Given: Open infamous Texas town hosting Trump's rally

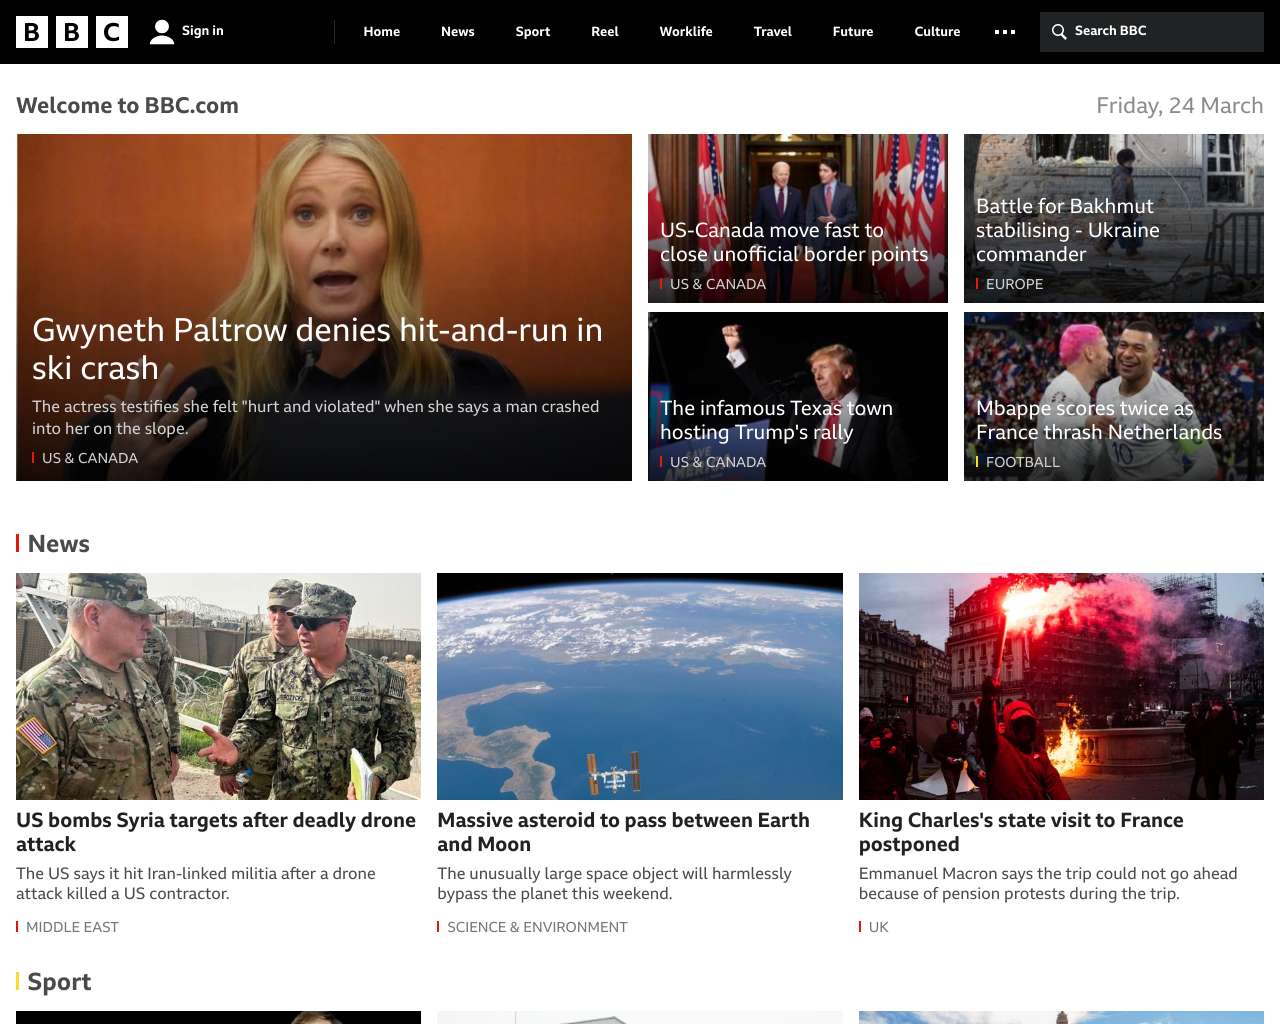Looking at the screenshot, I should coord(776,420).
